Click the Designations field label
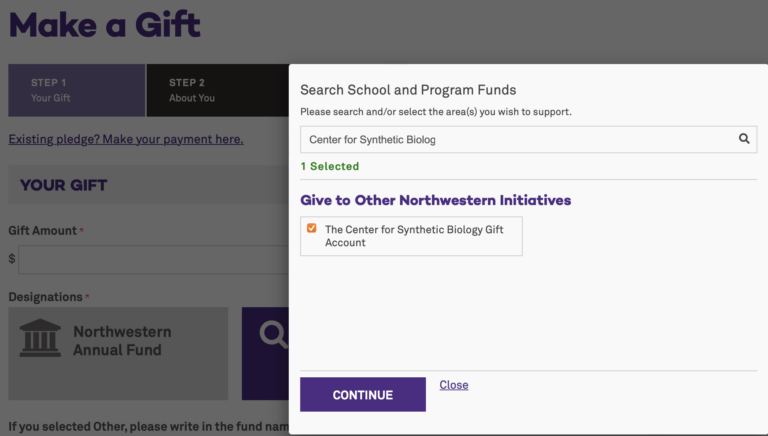768x436 pixels. click(x=45, y=297)
